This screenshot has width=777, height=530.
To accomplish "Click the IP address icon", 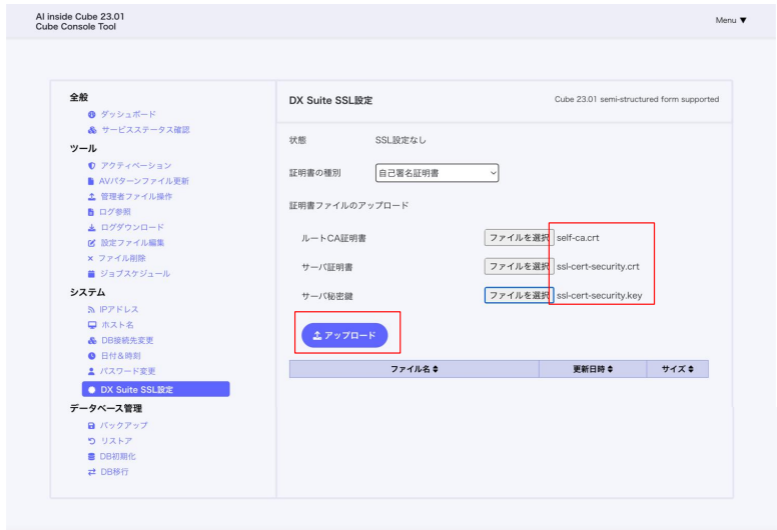I will click(92, 310).
